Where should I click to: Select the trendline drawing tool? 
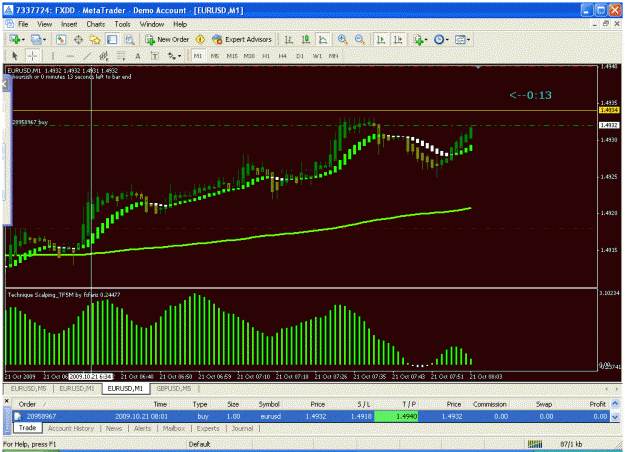[87, 56]
